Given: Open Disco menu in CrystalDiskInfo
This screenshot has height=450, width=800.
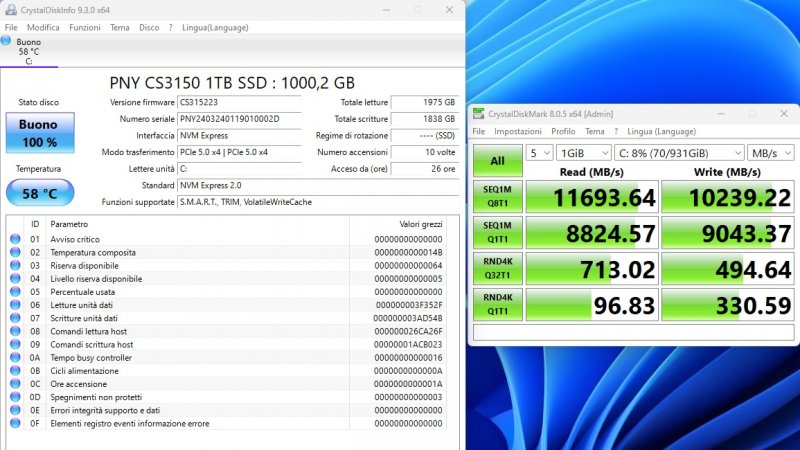Looking at the screenshot, I should pos(149,28).
